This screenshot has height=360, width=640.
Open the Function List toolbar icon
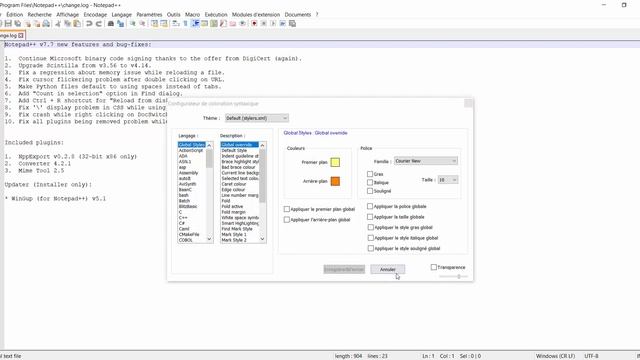pyautogui.click(x=223, y=24)
